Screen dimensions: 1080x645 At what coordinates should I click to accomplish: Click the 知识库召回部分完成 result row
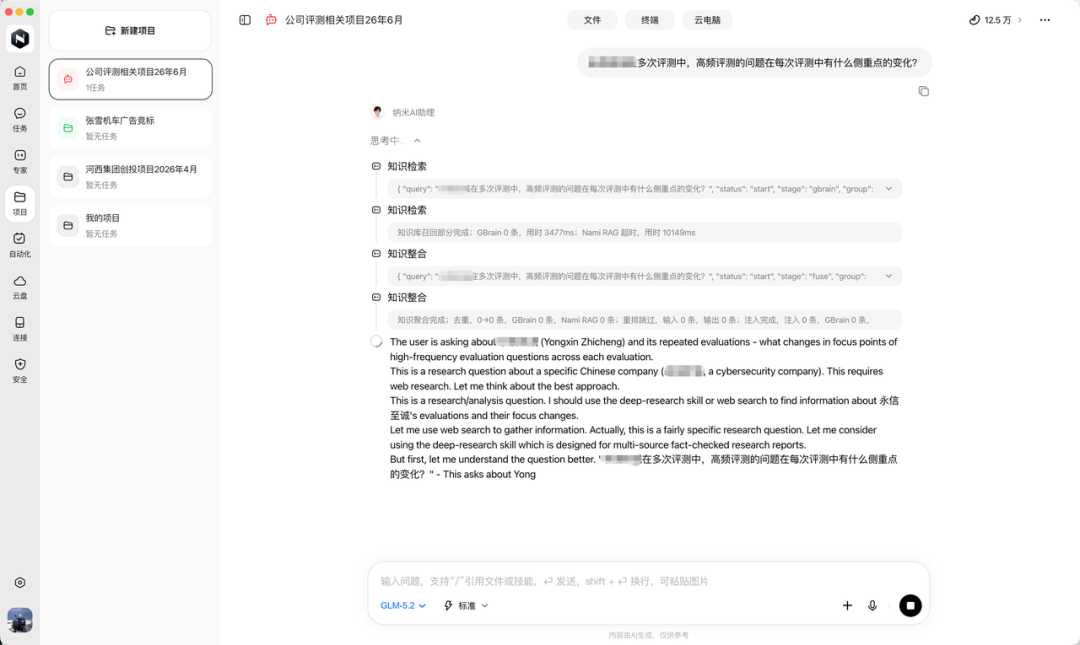pos(645,232)
